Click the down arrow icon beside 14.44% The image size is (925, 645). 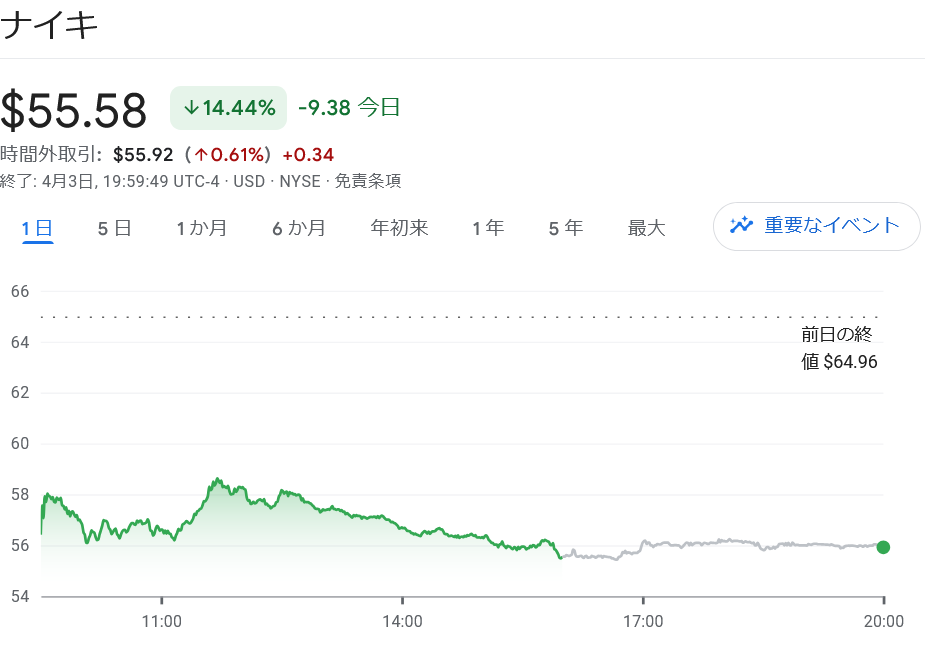pyautogui.click(x=190, y=108)
